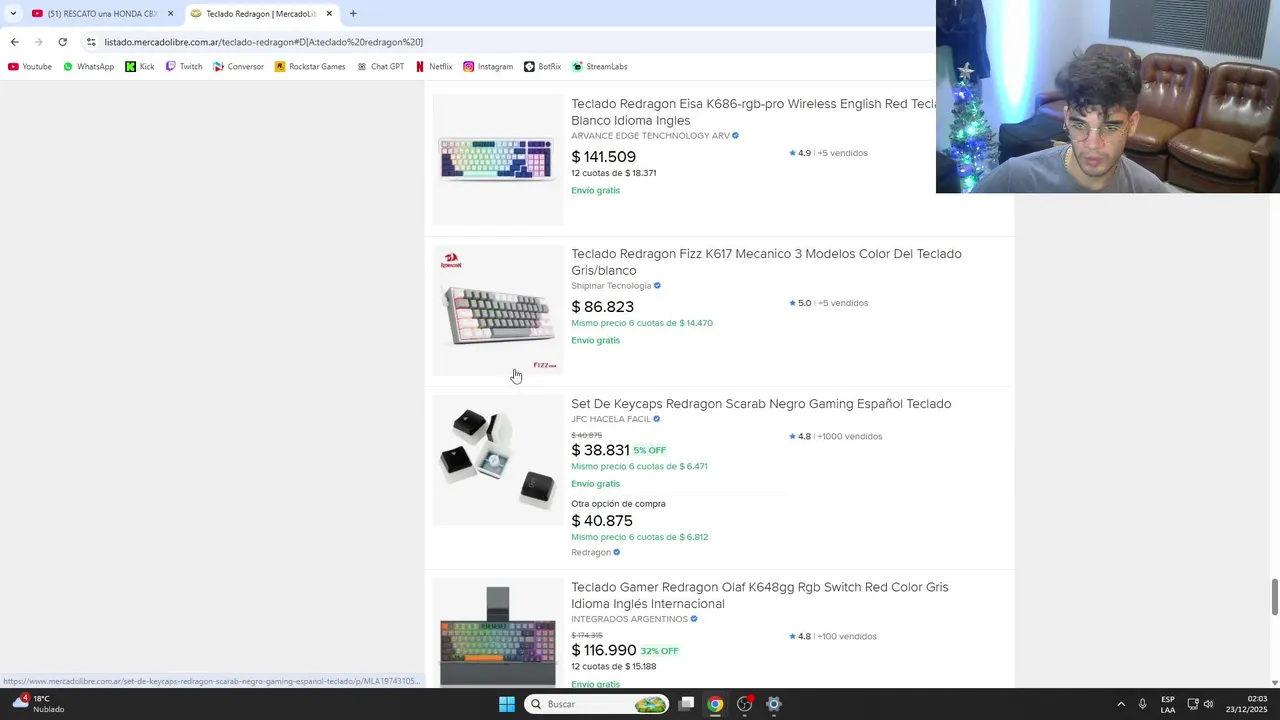
Task: Switch to Teclado Redragon MercadoLibre tab
Action: tap(262, 14)
